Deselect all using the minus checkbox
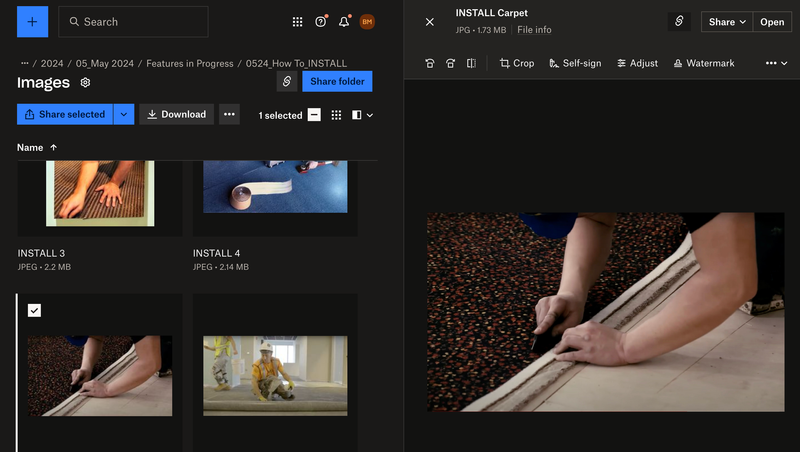The image size is (800, 452). coord(314,115)
